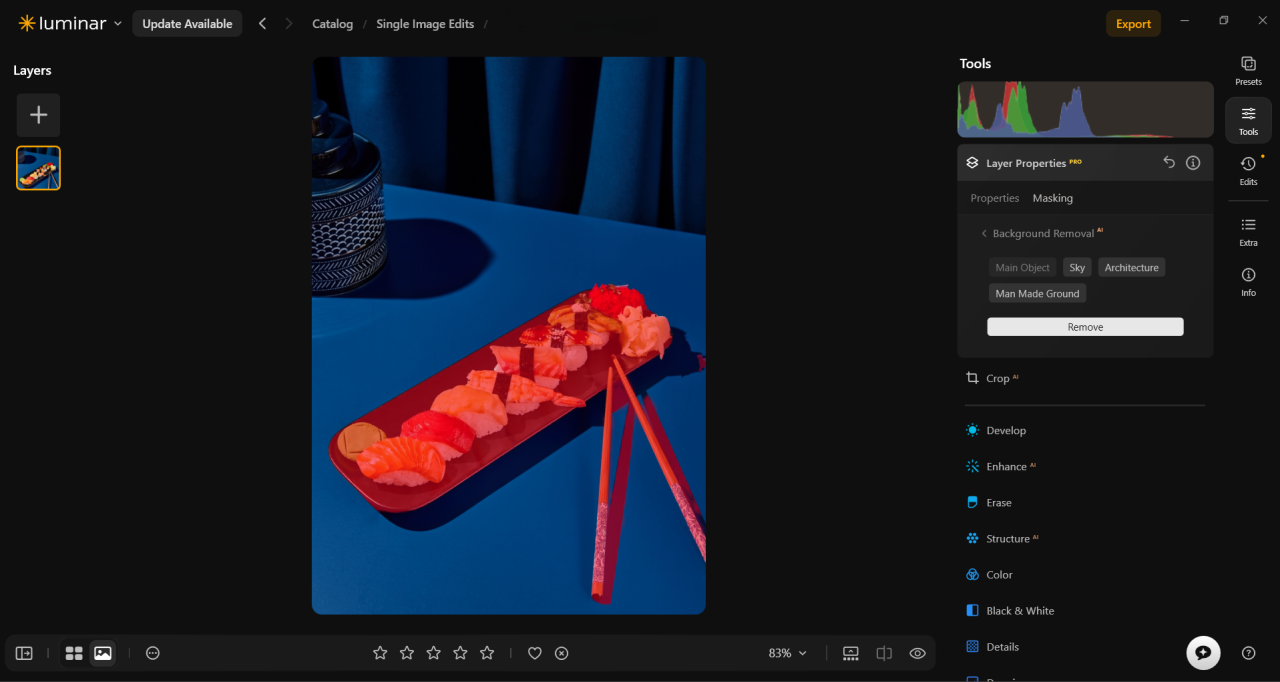Click the Export button
Image resolution: width=1280 pixels, height=682 pixels.
tap(1133, 24)
